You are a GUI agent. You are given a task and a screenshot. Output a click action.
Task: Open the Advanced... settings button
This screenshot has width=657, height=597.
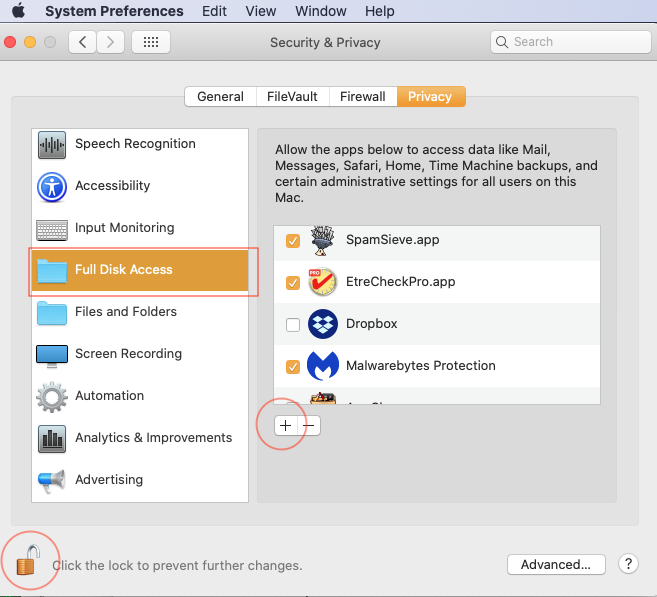[556, 565]
